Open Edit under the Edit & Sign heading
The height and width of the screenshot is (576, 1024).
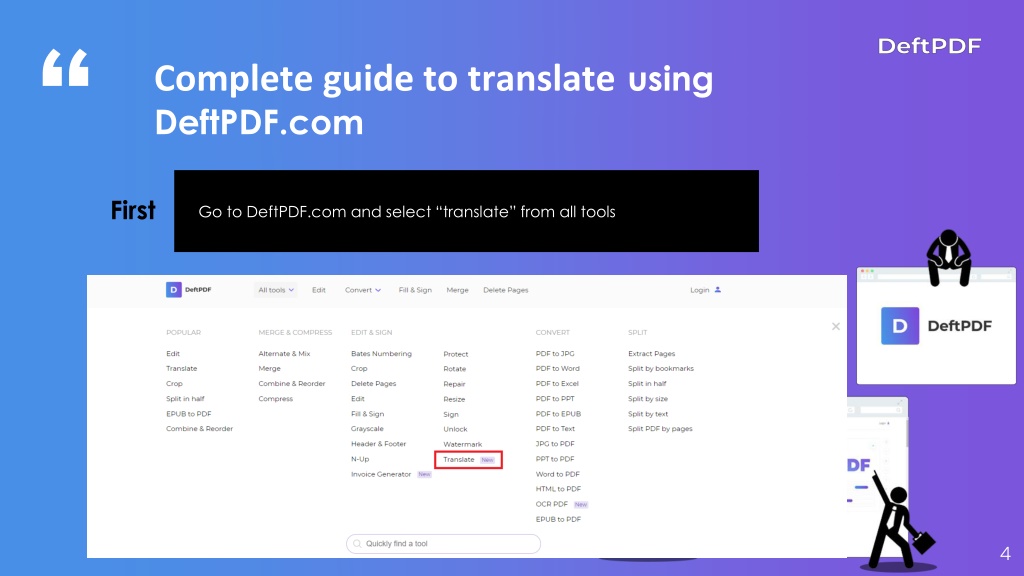358,398
